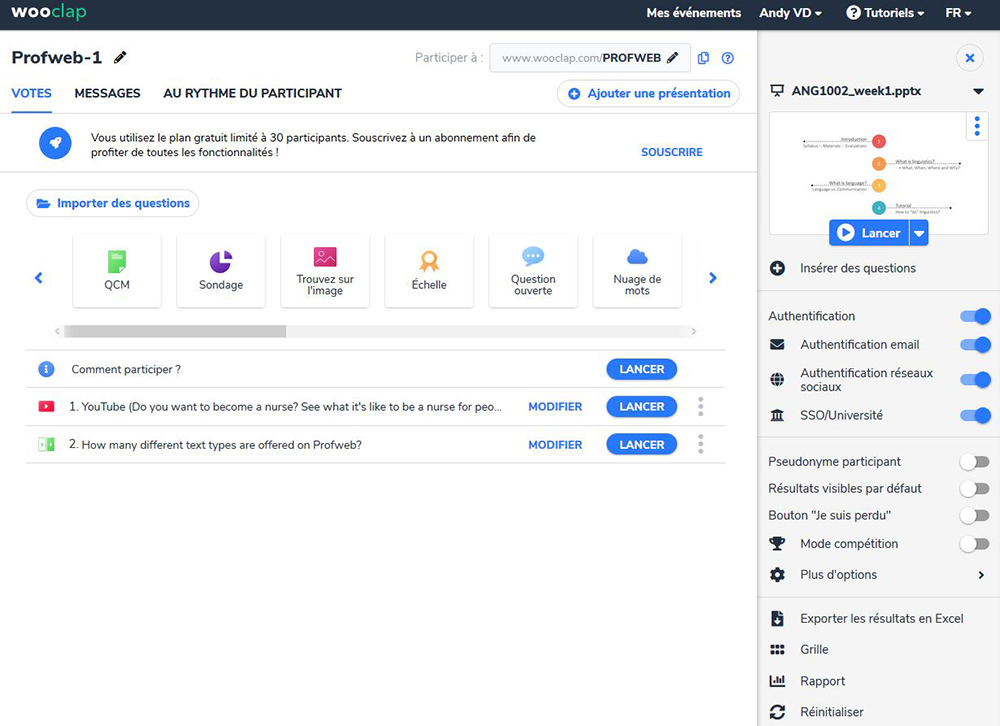Screen dimensions: 1000x726
Task: Add a Sondage question
Action: (221, 270)
